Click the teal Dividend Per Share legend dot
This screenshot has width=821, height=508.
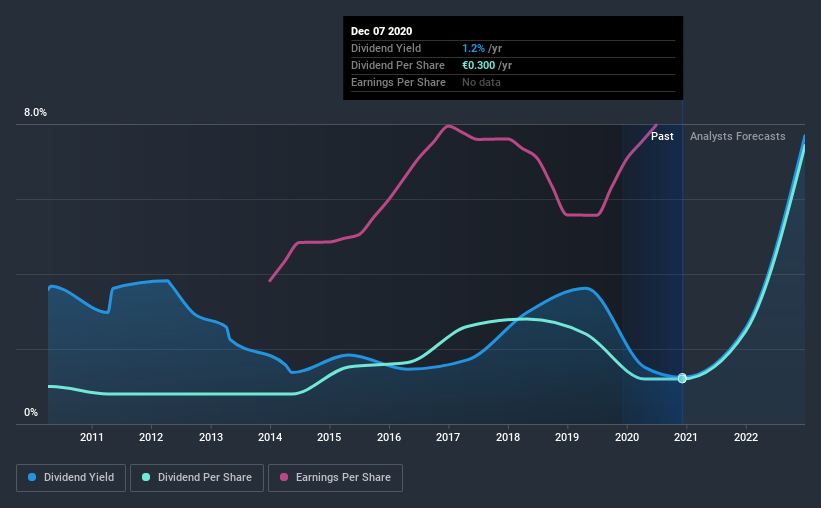(146, 477)
